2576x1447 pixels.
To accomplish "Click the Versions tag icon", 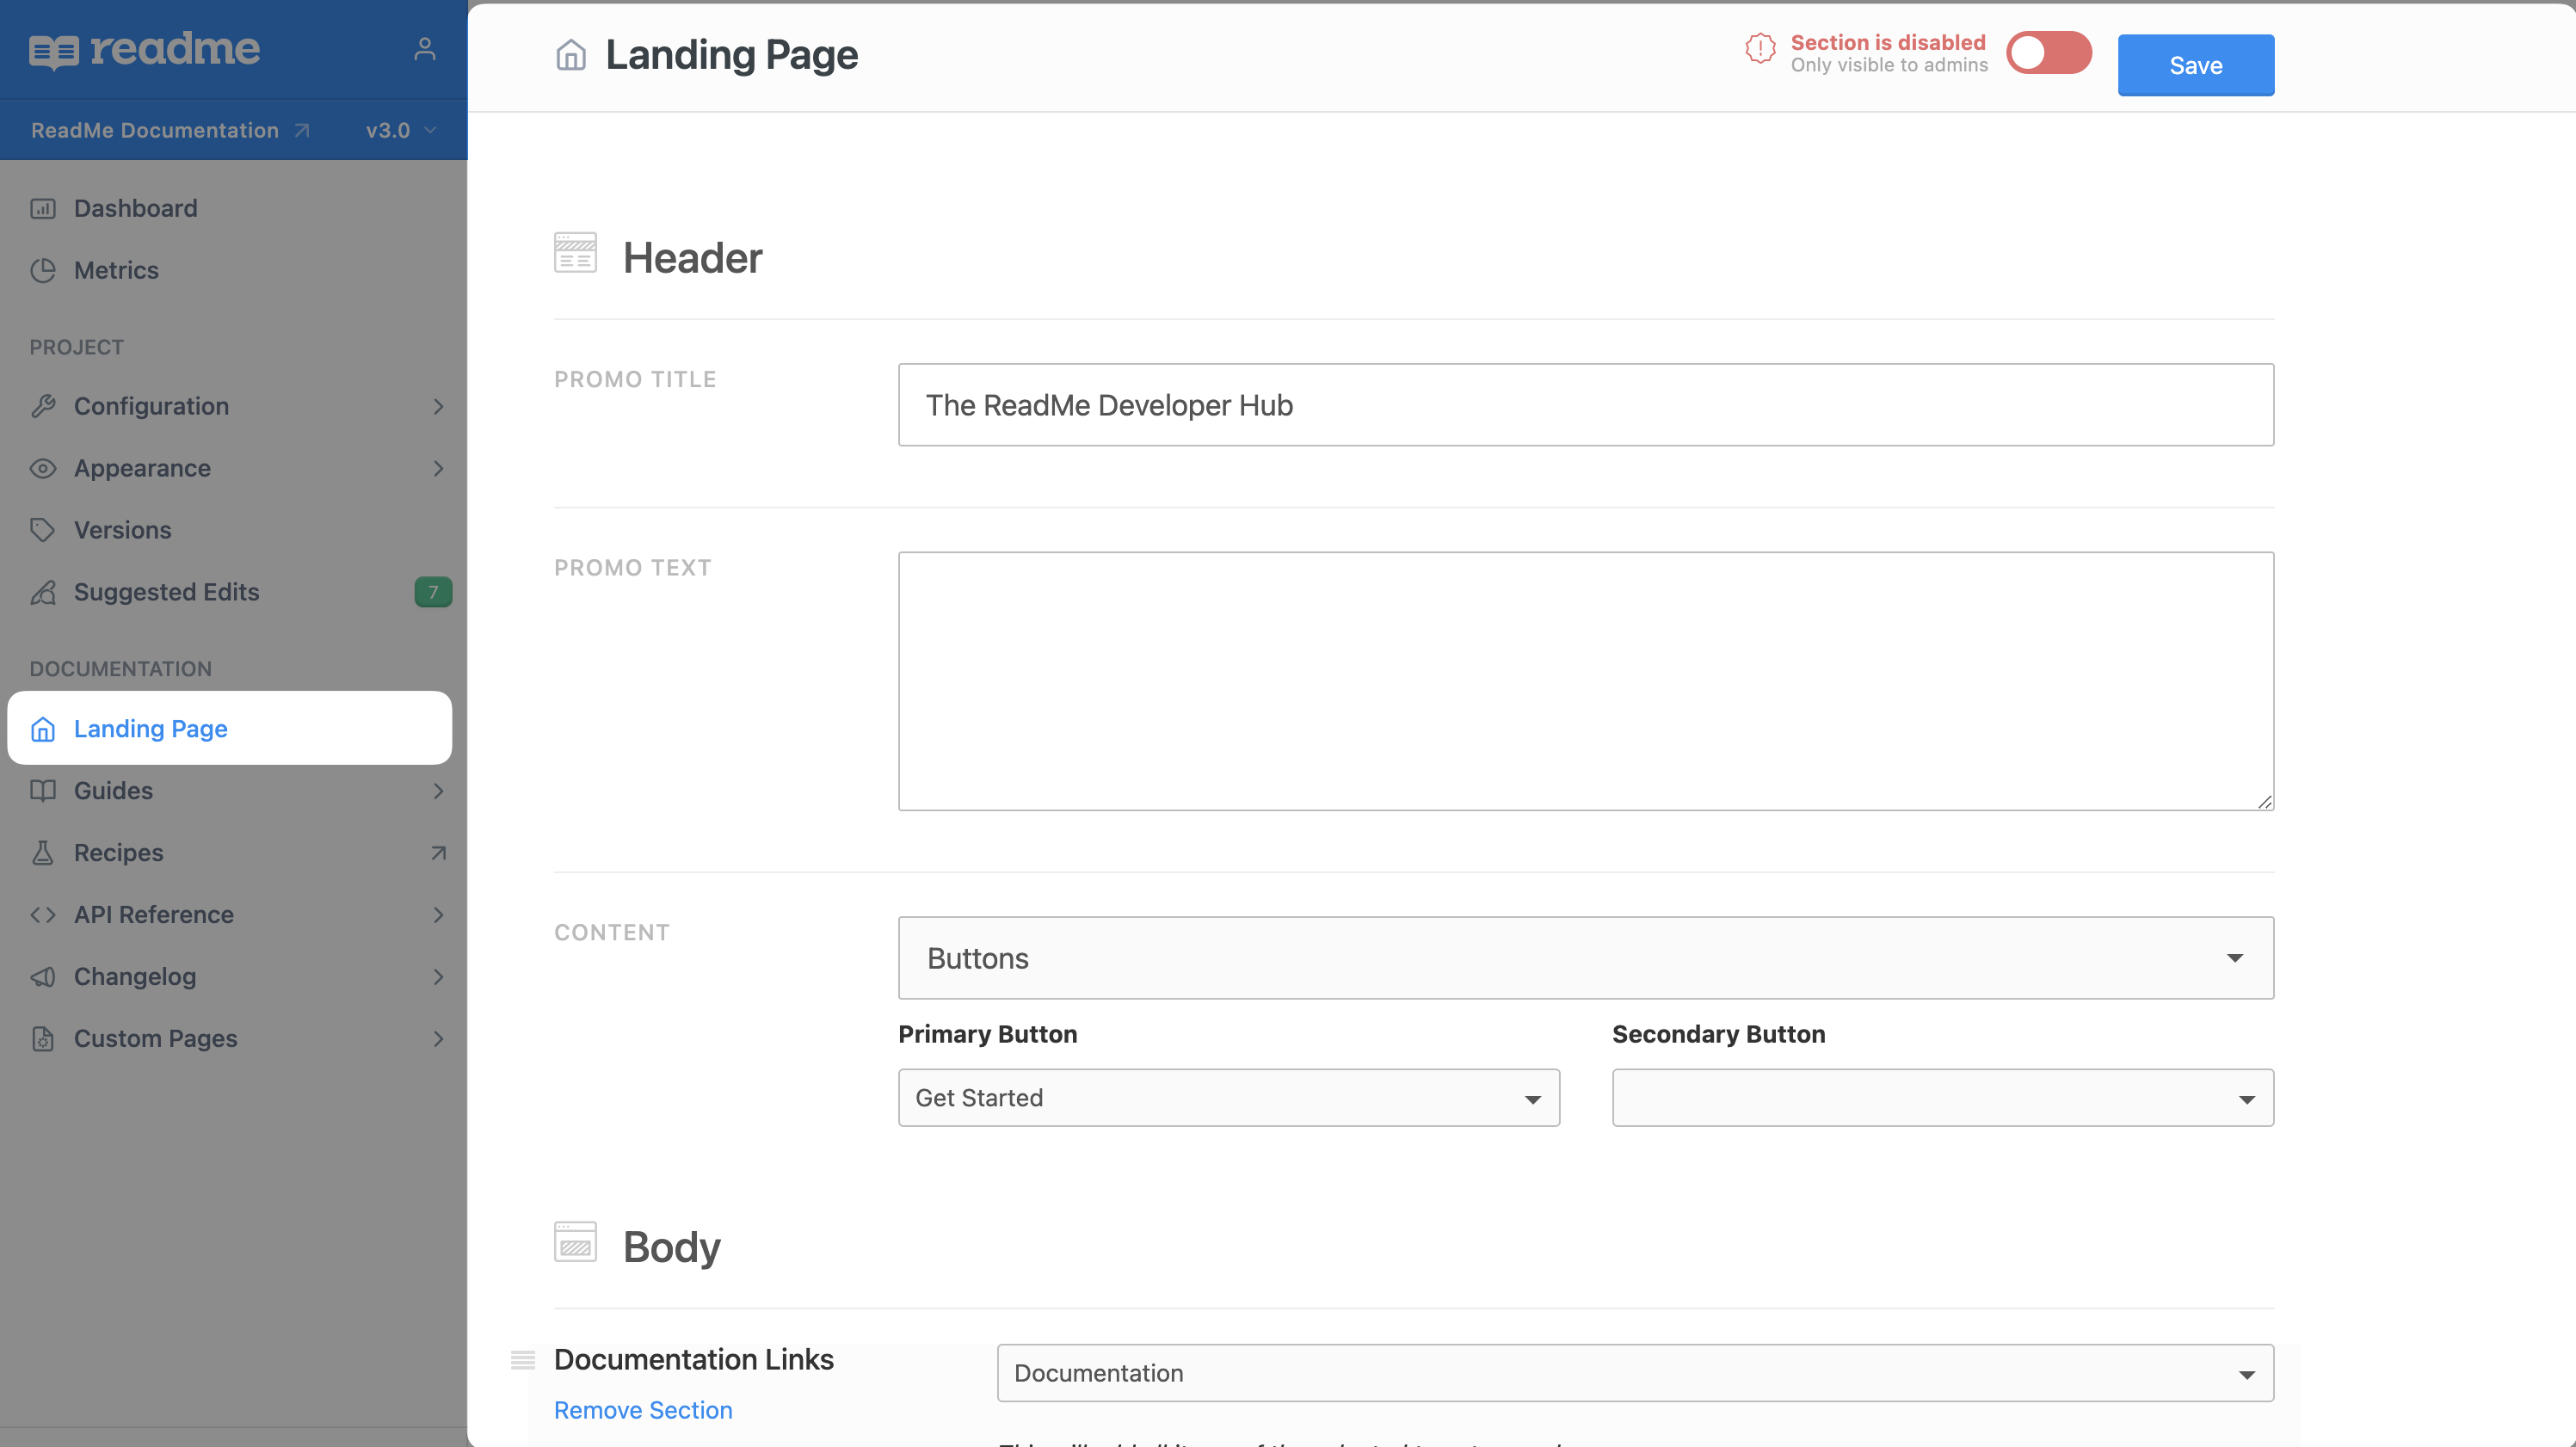I will [x=43, y=530].
